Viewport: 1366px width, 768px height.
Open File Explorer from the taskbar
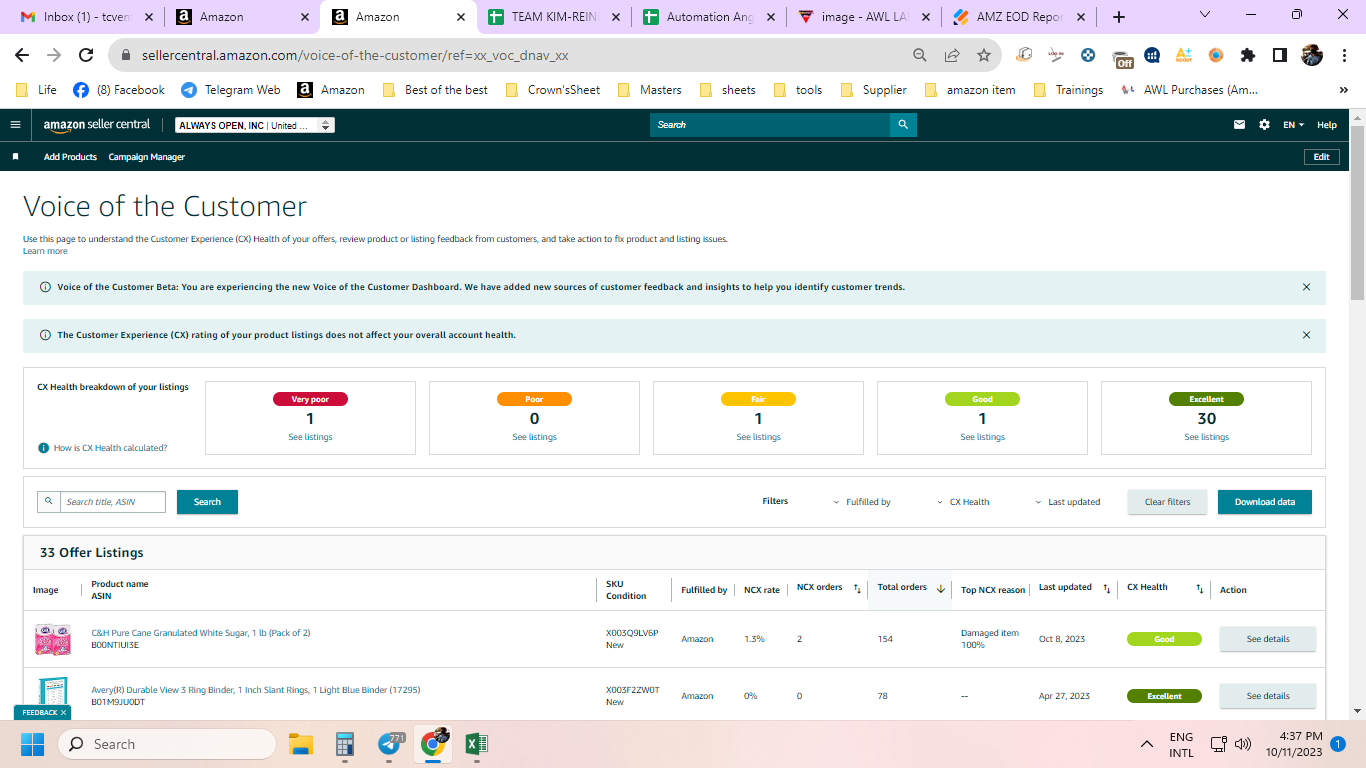301,744
